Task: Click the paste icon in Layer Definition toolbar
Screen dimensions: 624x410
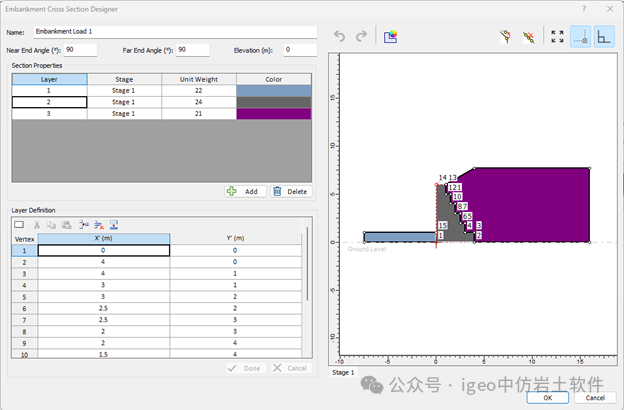Action: coord(66,225)
